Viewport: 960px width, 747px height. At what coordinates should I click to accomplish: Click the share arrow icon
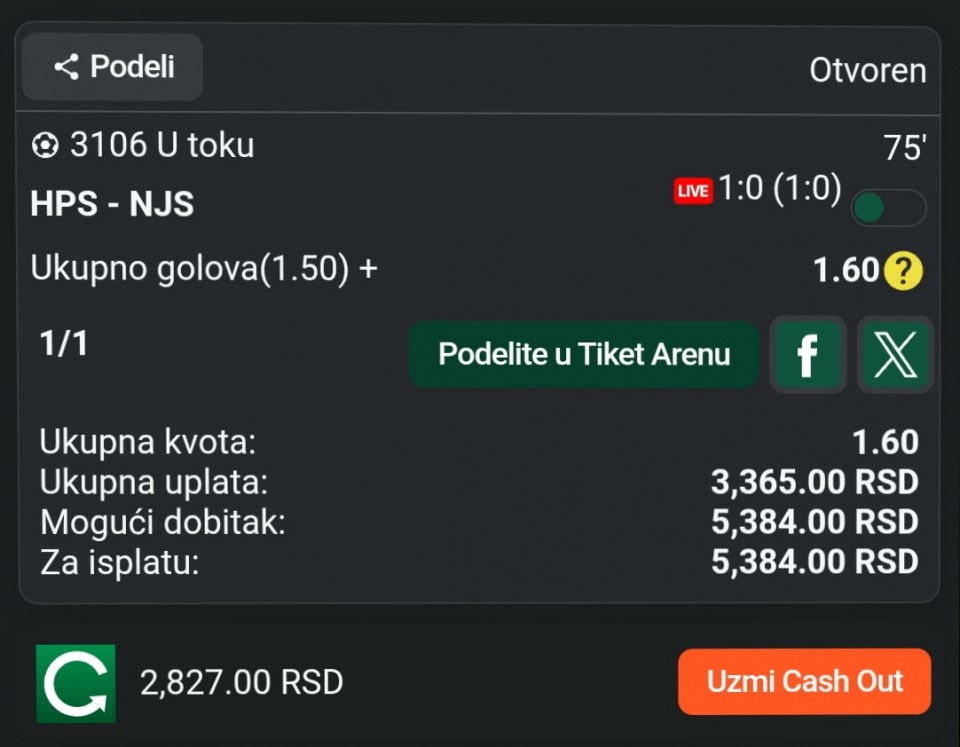(x=67, y=67)
